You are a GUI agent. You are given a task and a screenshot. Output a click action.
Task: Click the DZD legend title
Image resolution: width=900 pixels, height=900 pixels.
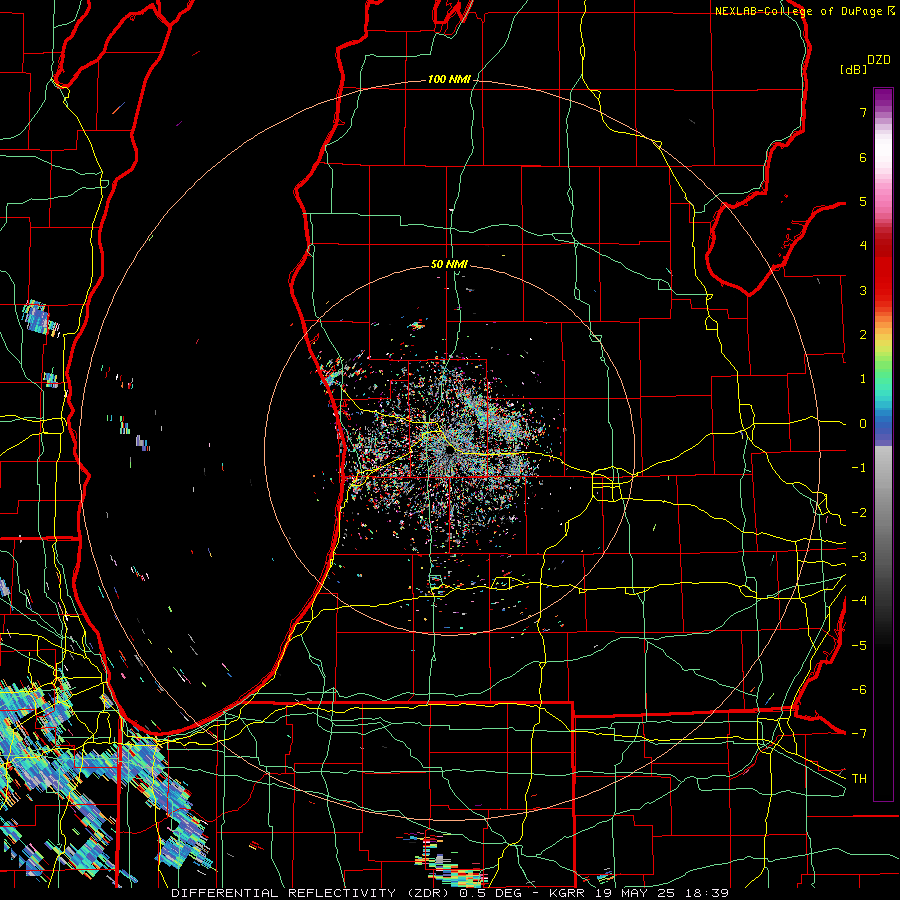coord(879,60)
